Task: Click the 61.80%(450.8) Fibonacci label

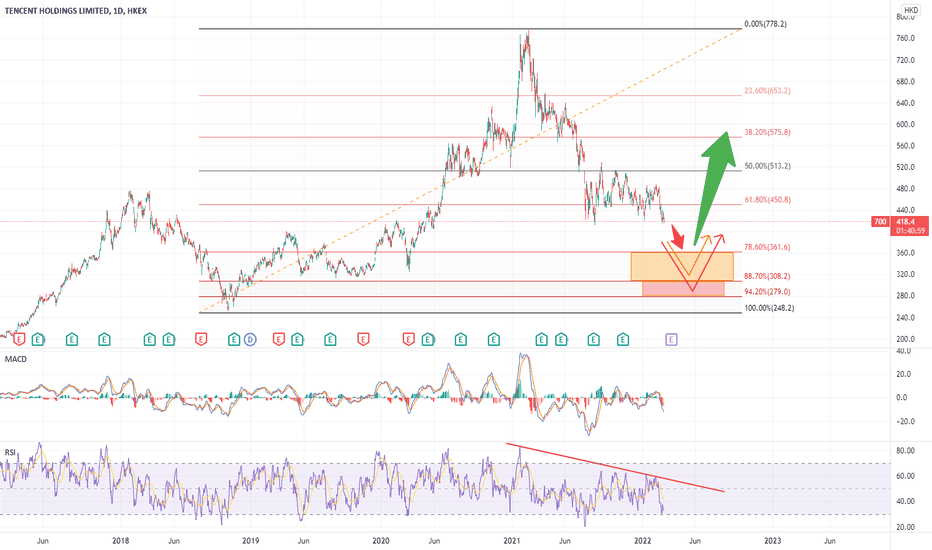Action: [x=767, y=200]
